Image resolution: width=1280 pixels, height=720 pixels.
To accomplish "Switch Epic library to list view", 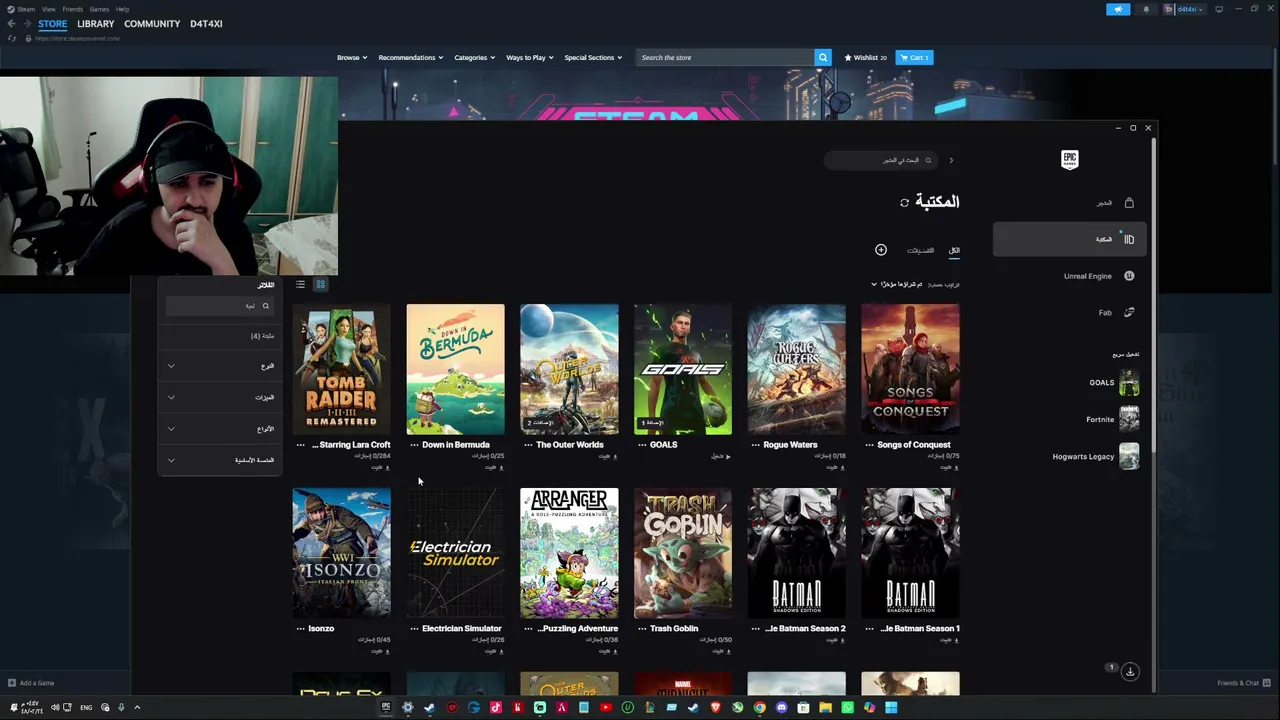I will (300, 285).
